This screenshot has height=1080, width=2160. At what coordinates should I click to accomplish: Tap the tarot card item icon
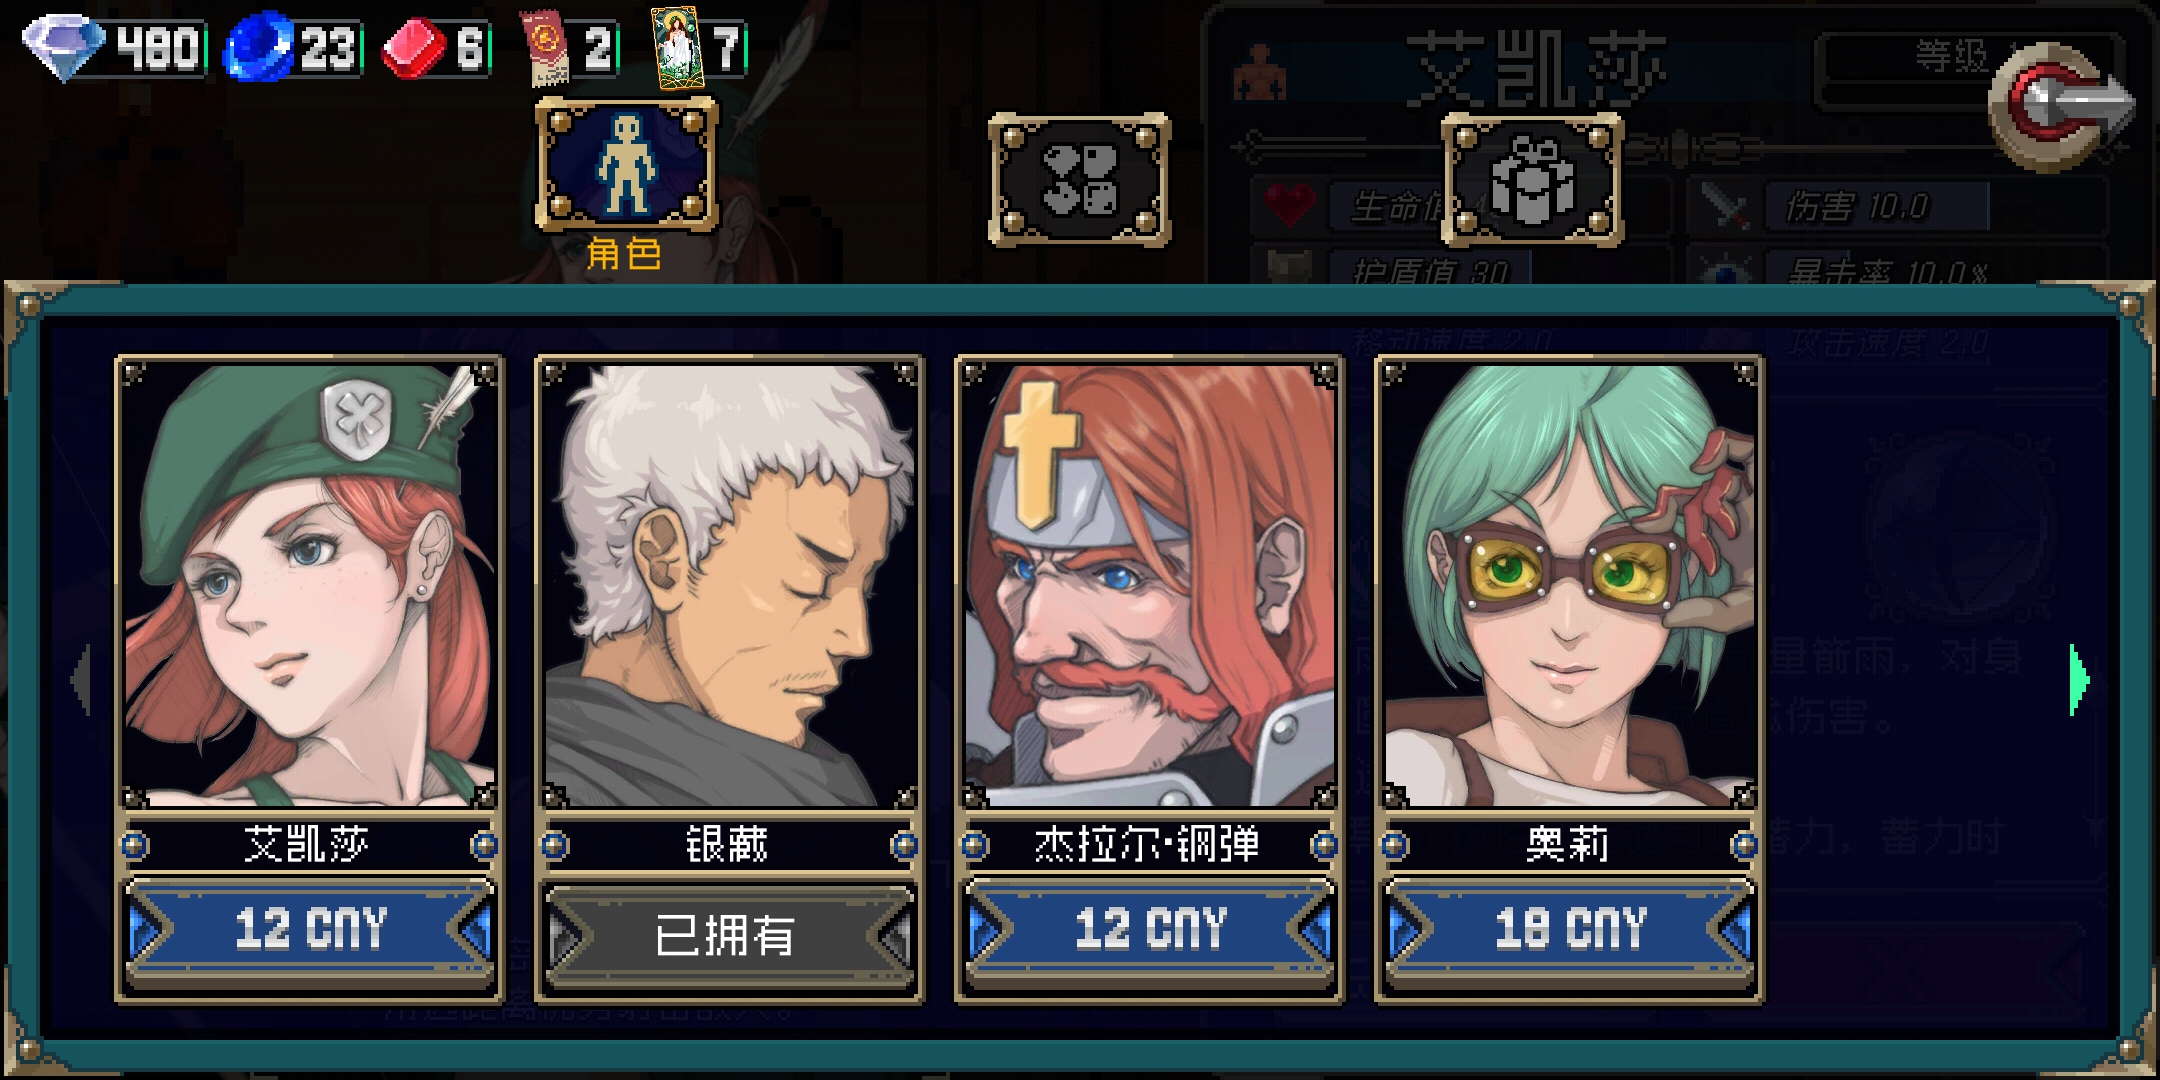pyautogui.click(x=676, y=47)
